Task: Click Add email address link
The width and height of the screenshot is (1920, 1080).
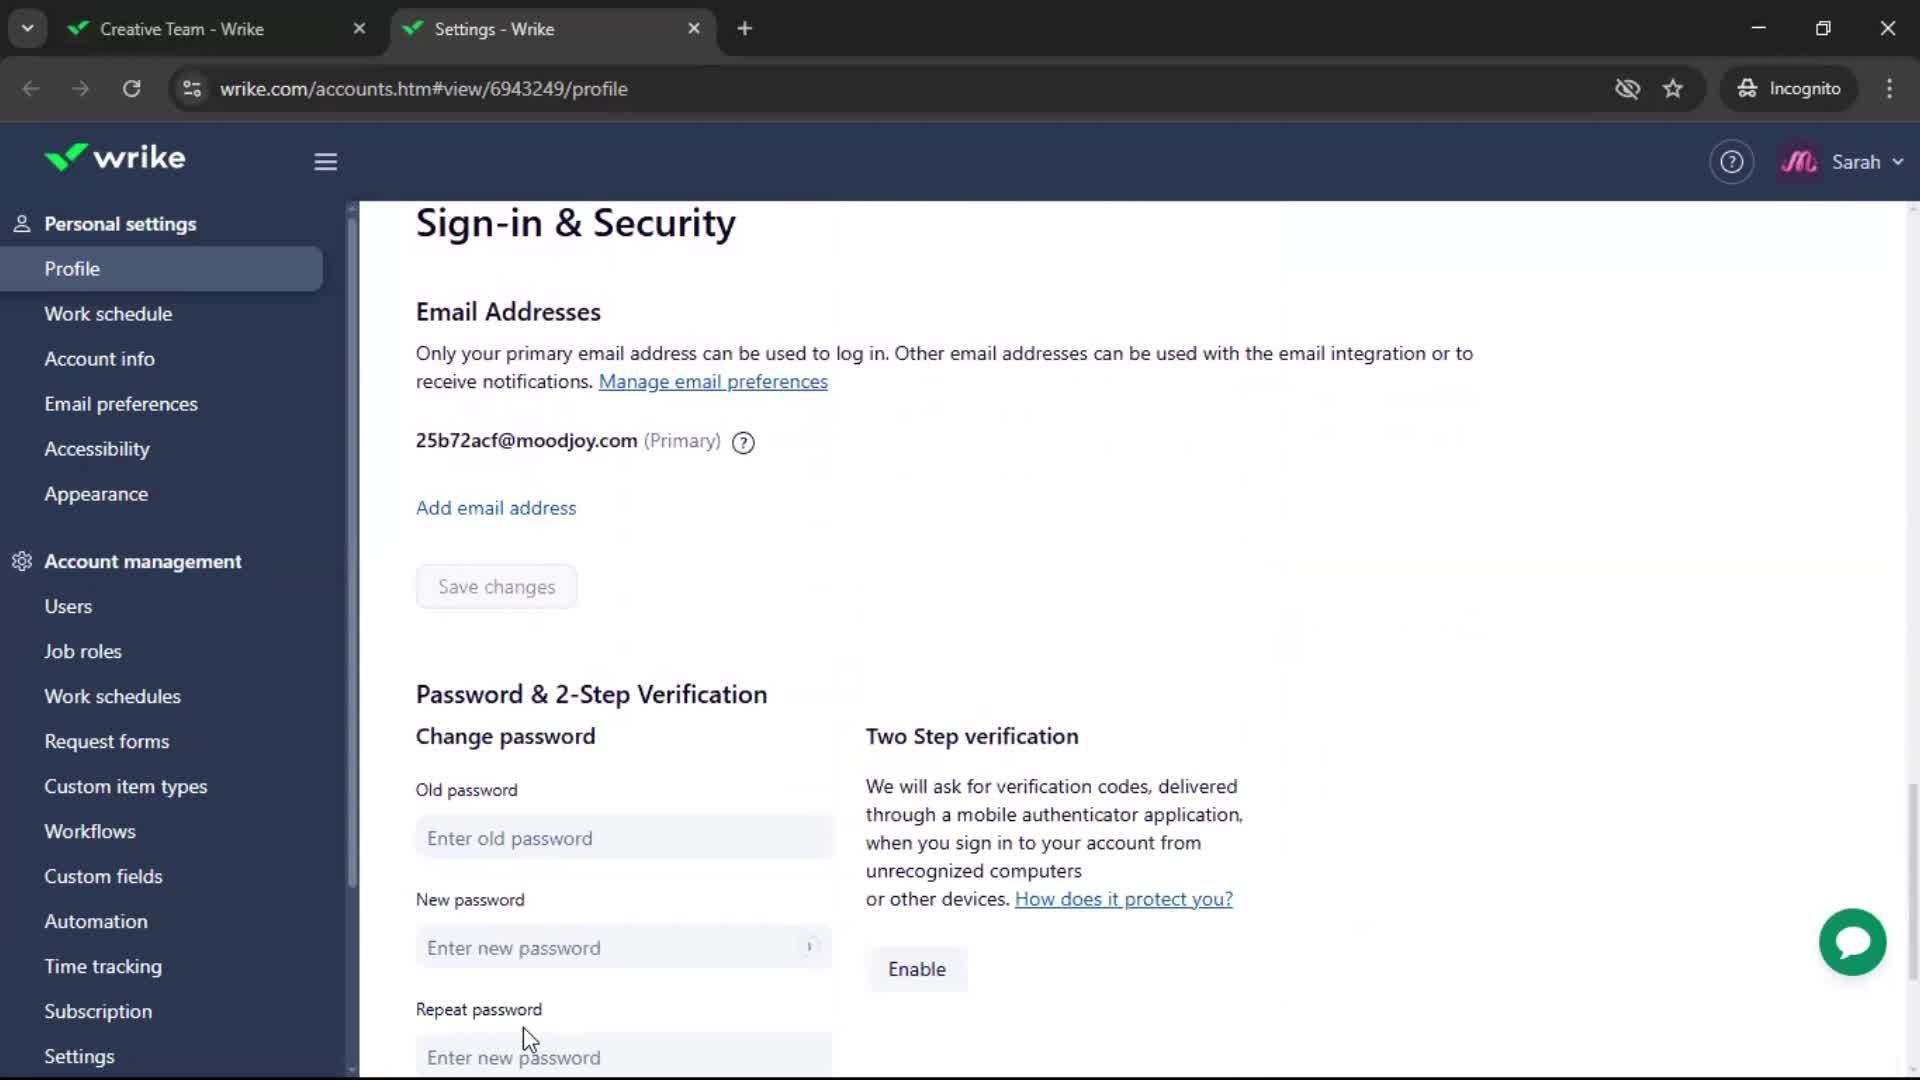Action: [496, 508]
